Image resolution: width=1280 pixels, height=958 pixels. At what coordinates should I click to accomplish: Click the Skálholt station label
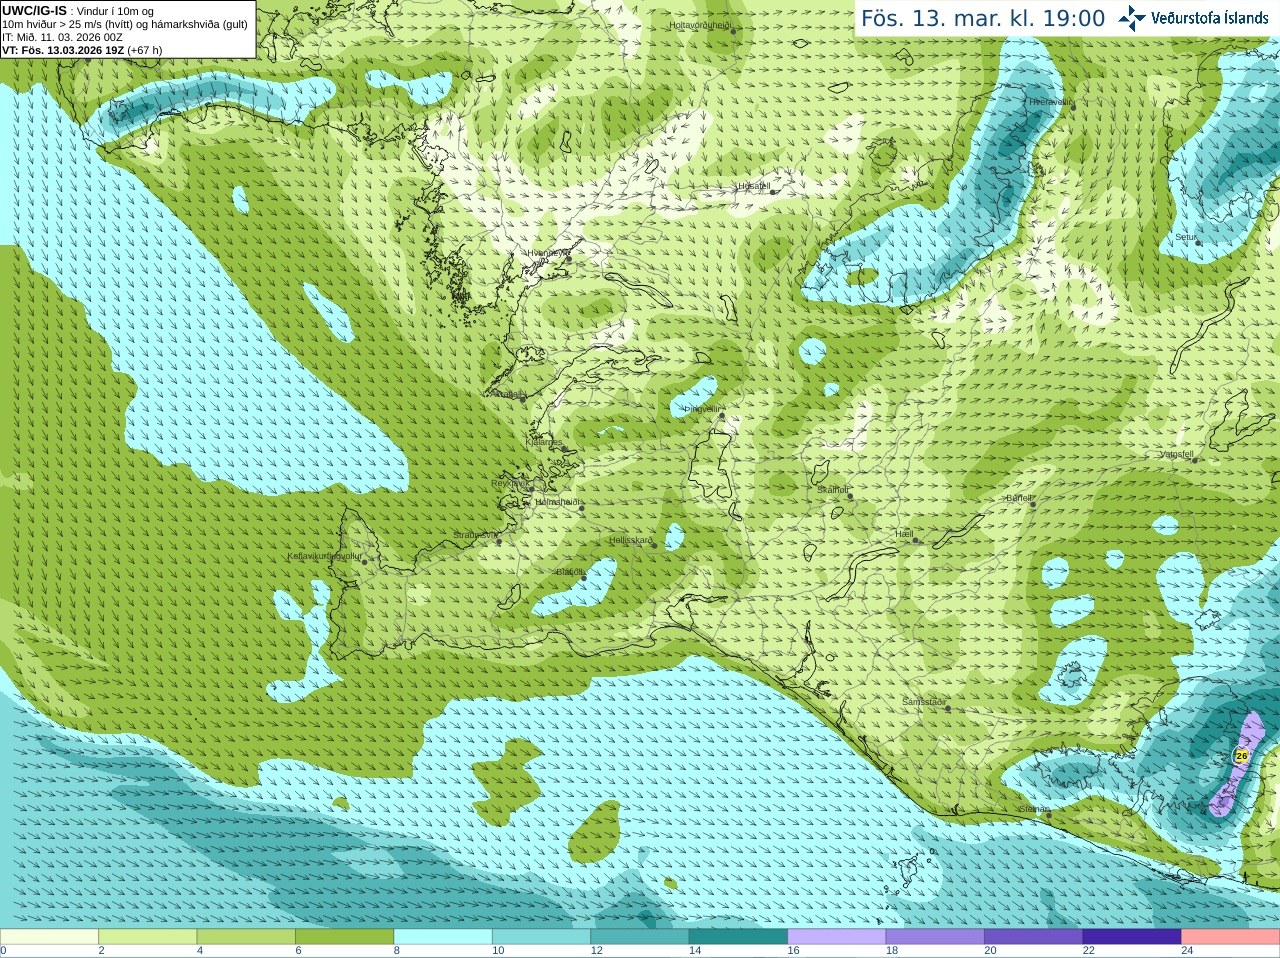(833, 490)
